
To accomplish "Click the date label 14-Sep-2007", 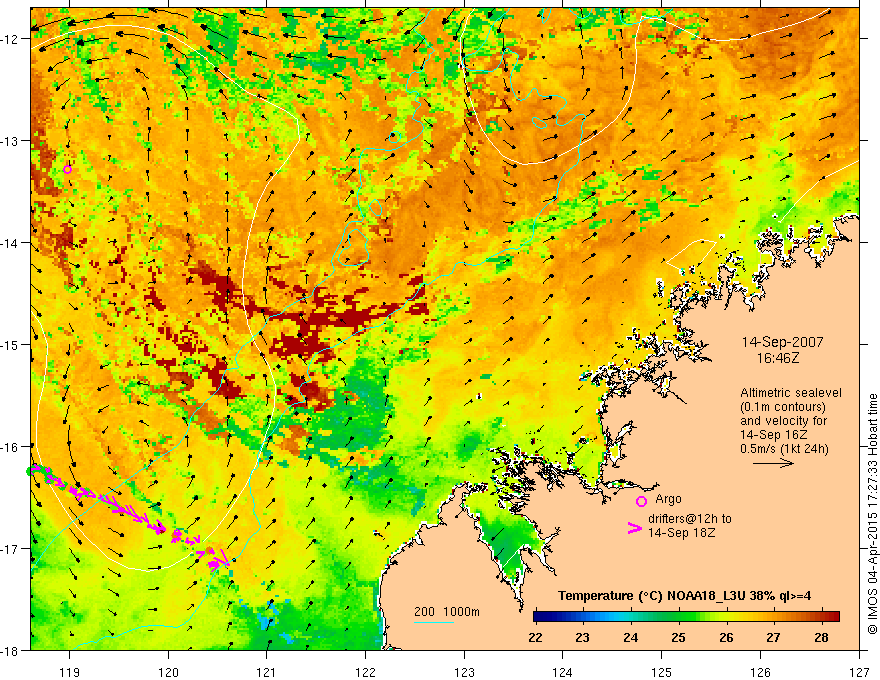I will coord(782,342).
